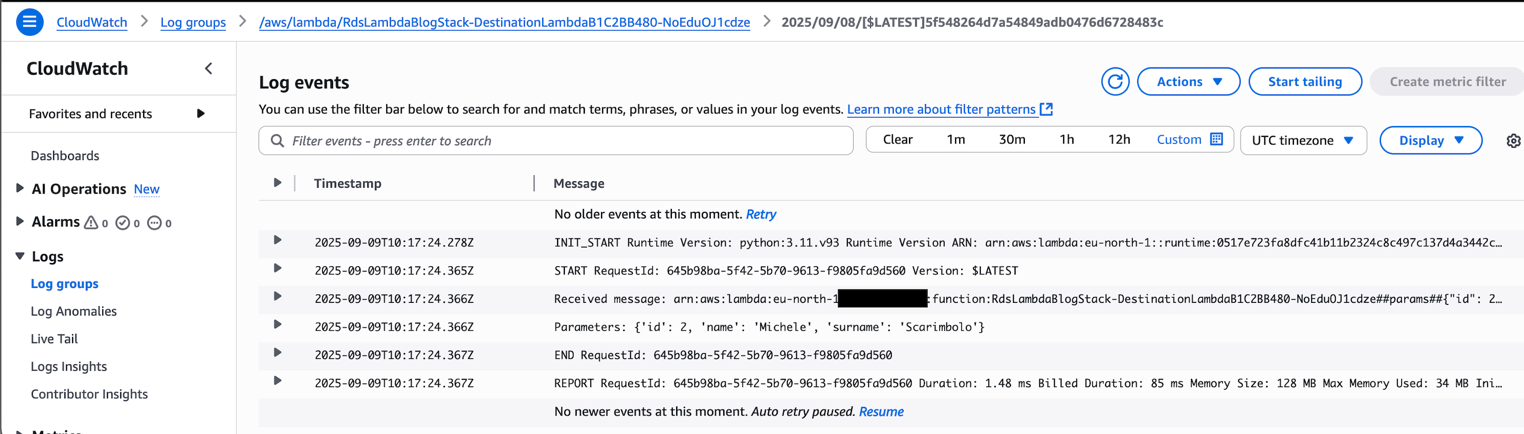This screenshot has width=1524, height=434.
Task: Collapse the Logs section
Action: pyautogui.click(x=19, y=257)
